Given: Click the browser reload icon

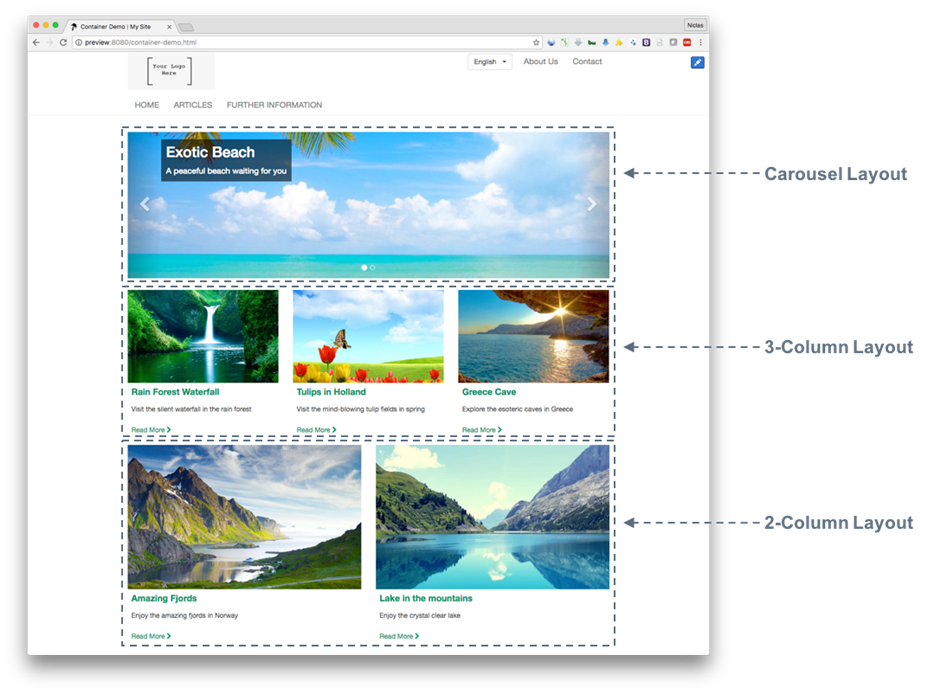Looking at the screenshot, I should click(x=63, y=43).
